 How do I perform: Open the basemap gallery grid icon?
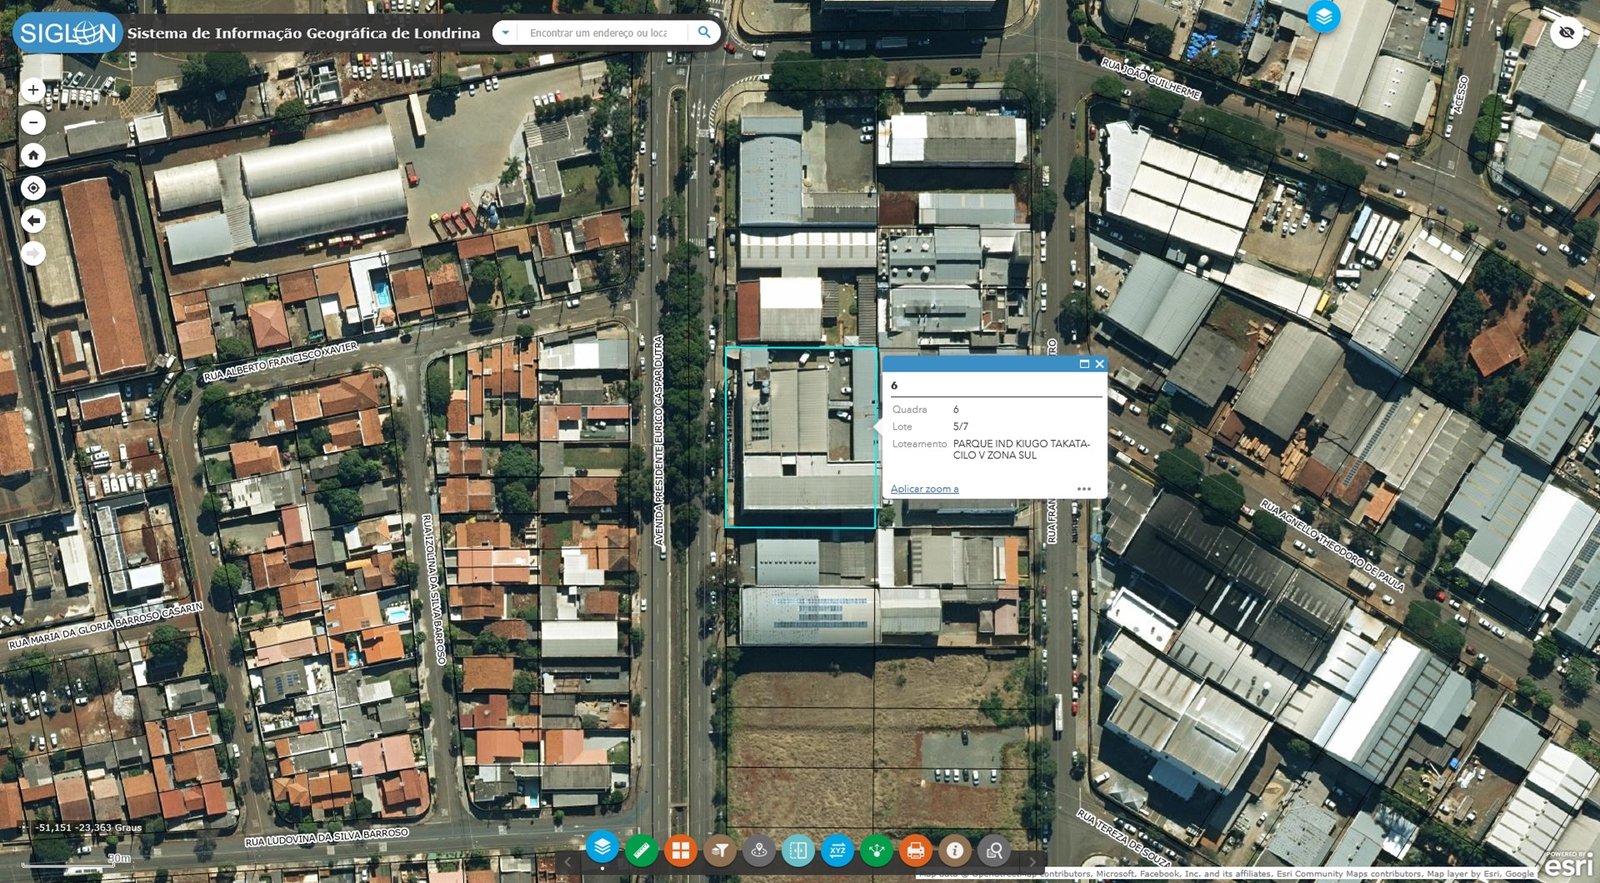click(x=680, y=851)
